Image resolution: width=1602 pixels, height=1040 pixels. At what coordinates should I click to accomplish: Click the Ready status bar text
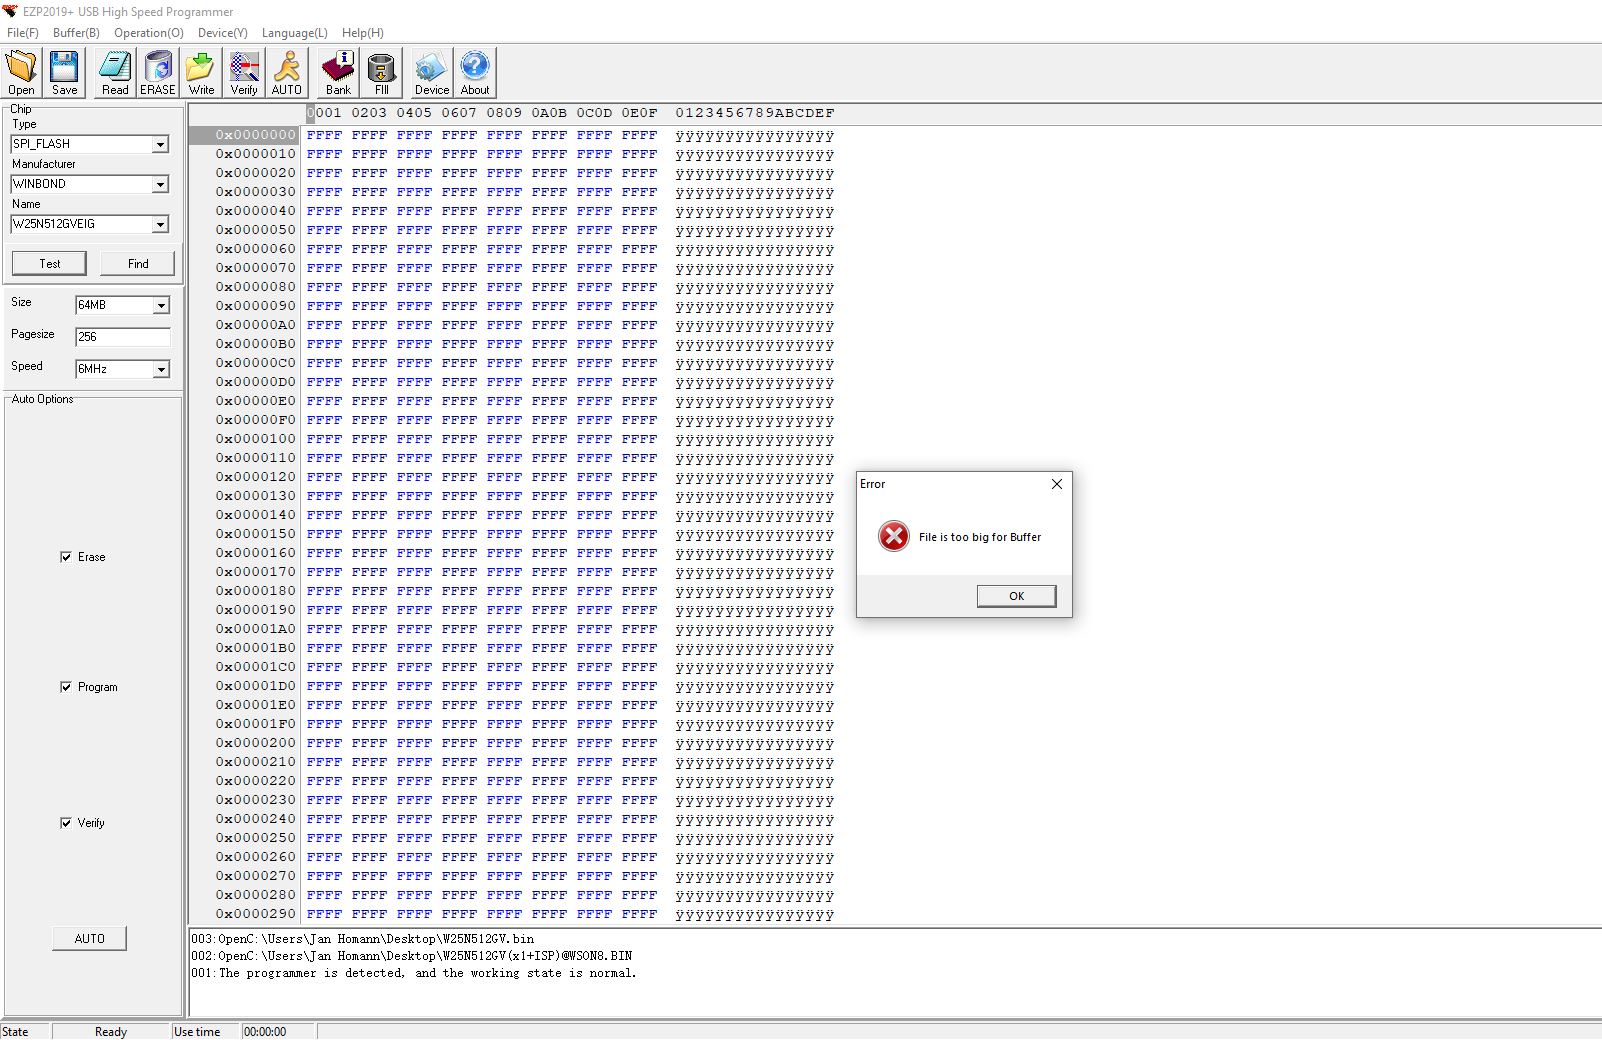[x=111, y=1032]
